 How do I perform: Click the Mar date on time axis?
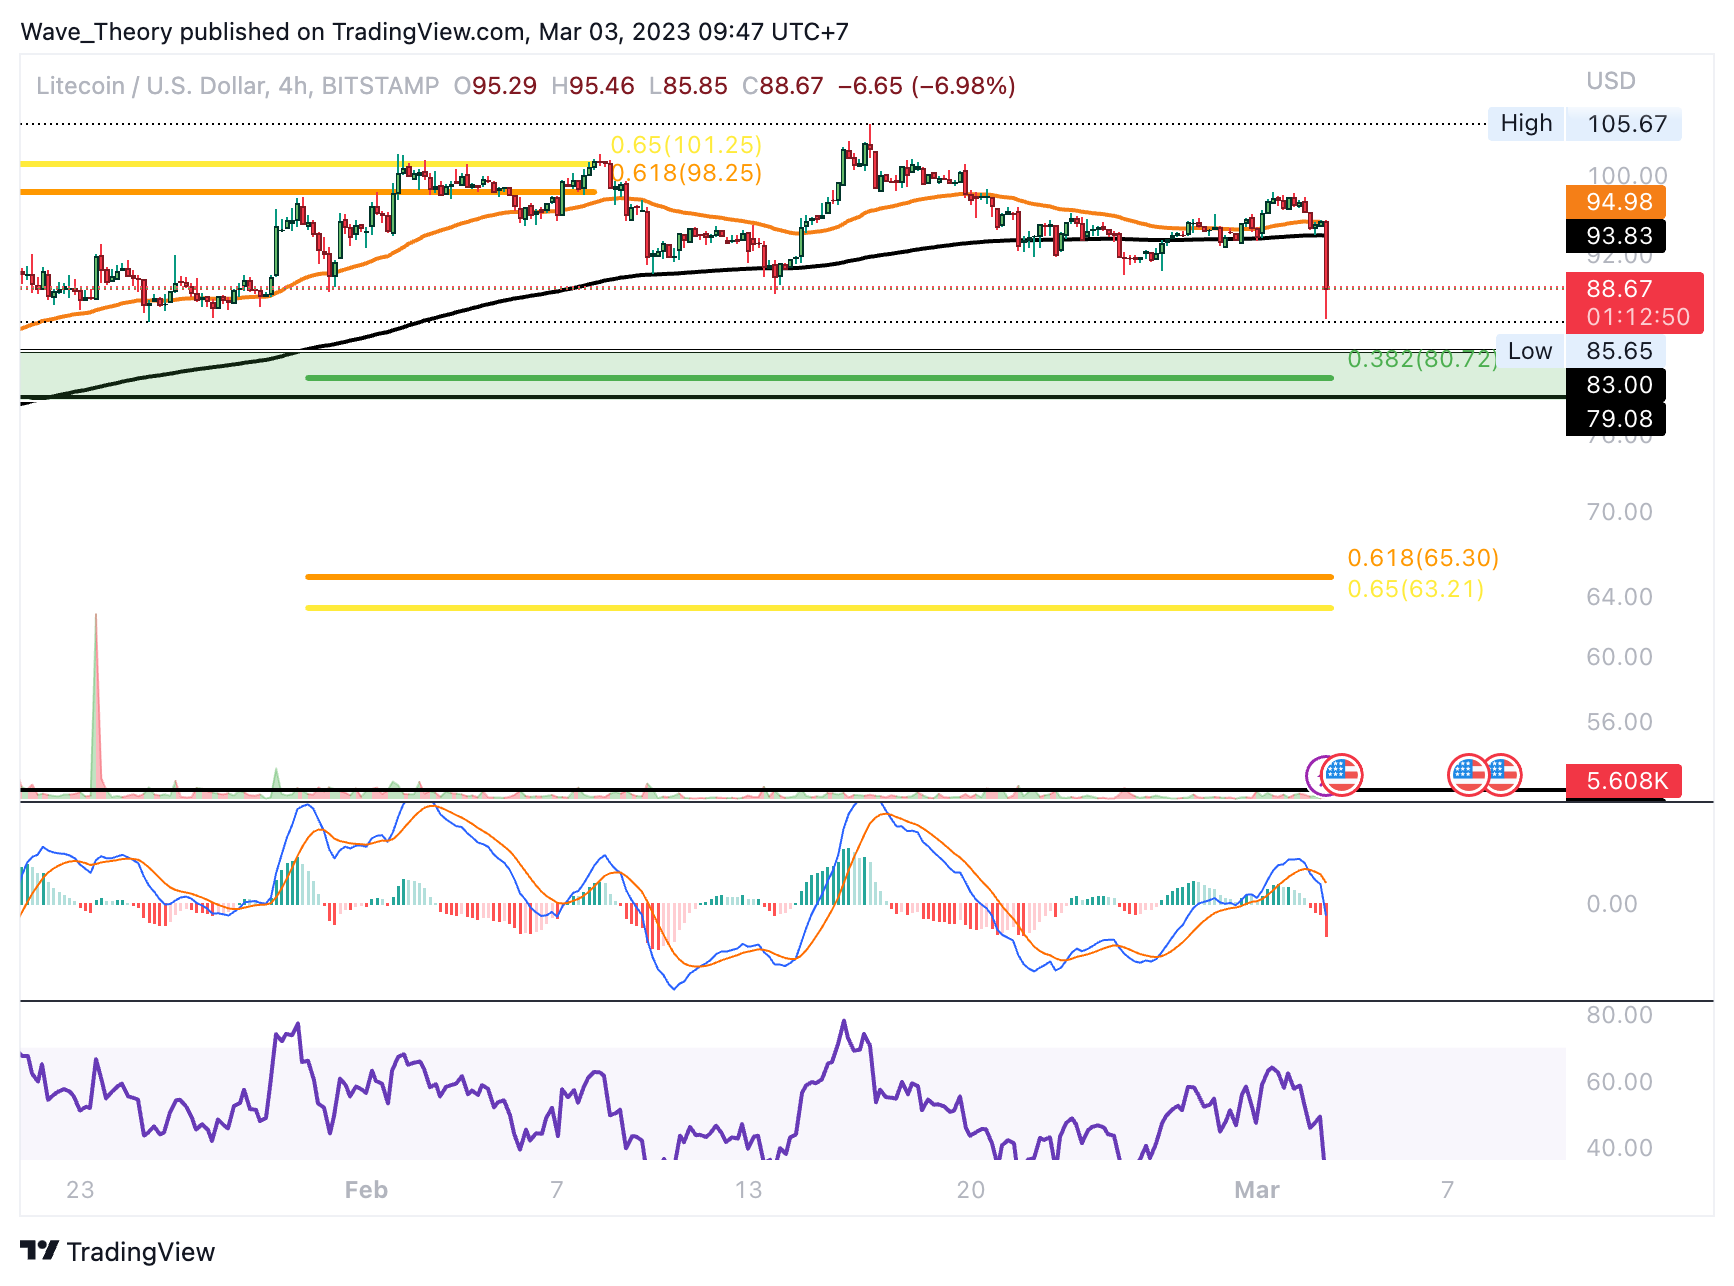pos(1257,1190)
